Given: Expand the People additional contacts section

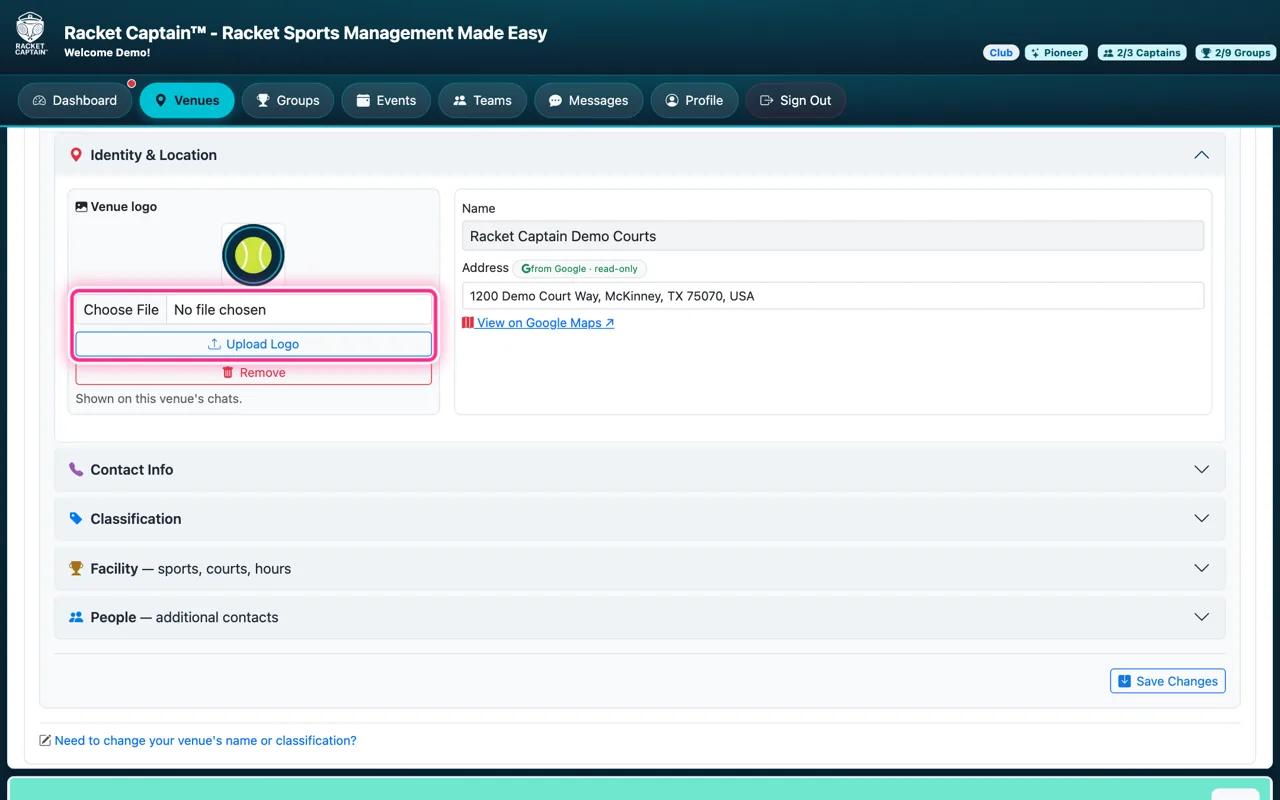Looking at the screenshot, I should coord(640,617).
